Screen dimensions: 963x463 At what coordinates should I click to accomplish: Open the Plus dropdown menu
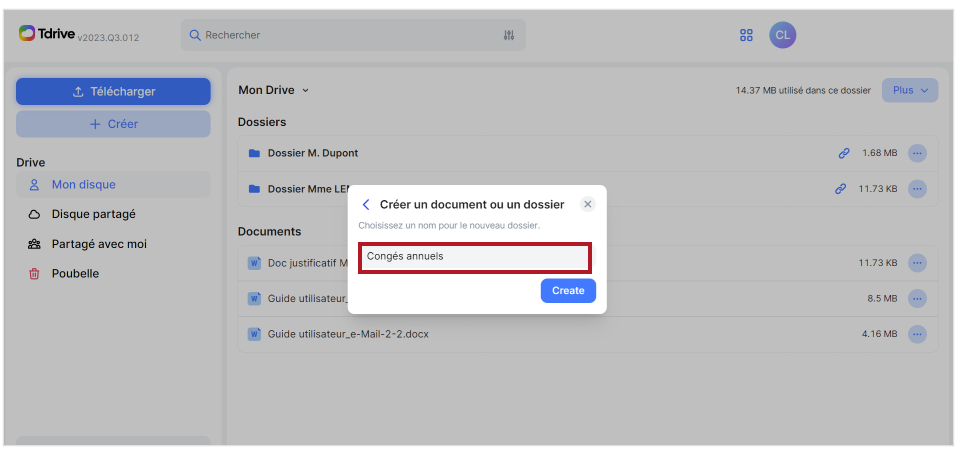(x=910, y=90)
